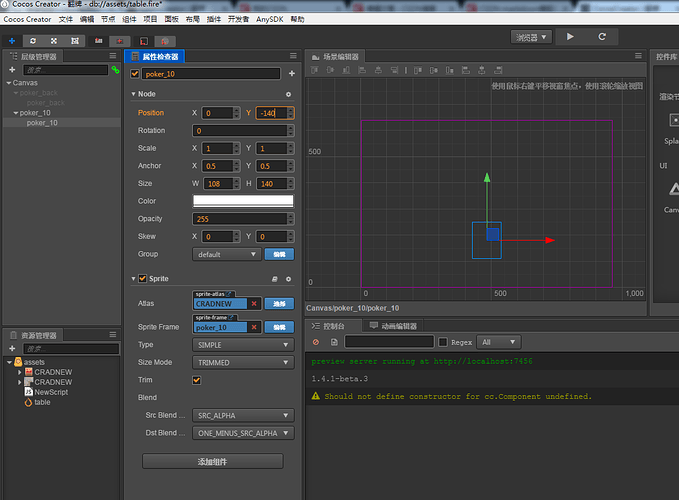
Task: Remove the CRADNEW atlas reference
Action: (254, 303)
